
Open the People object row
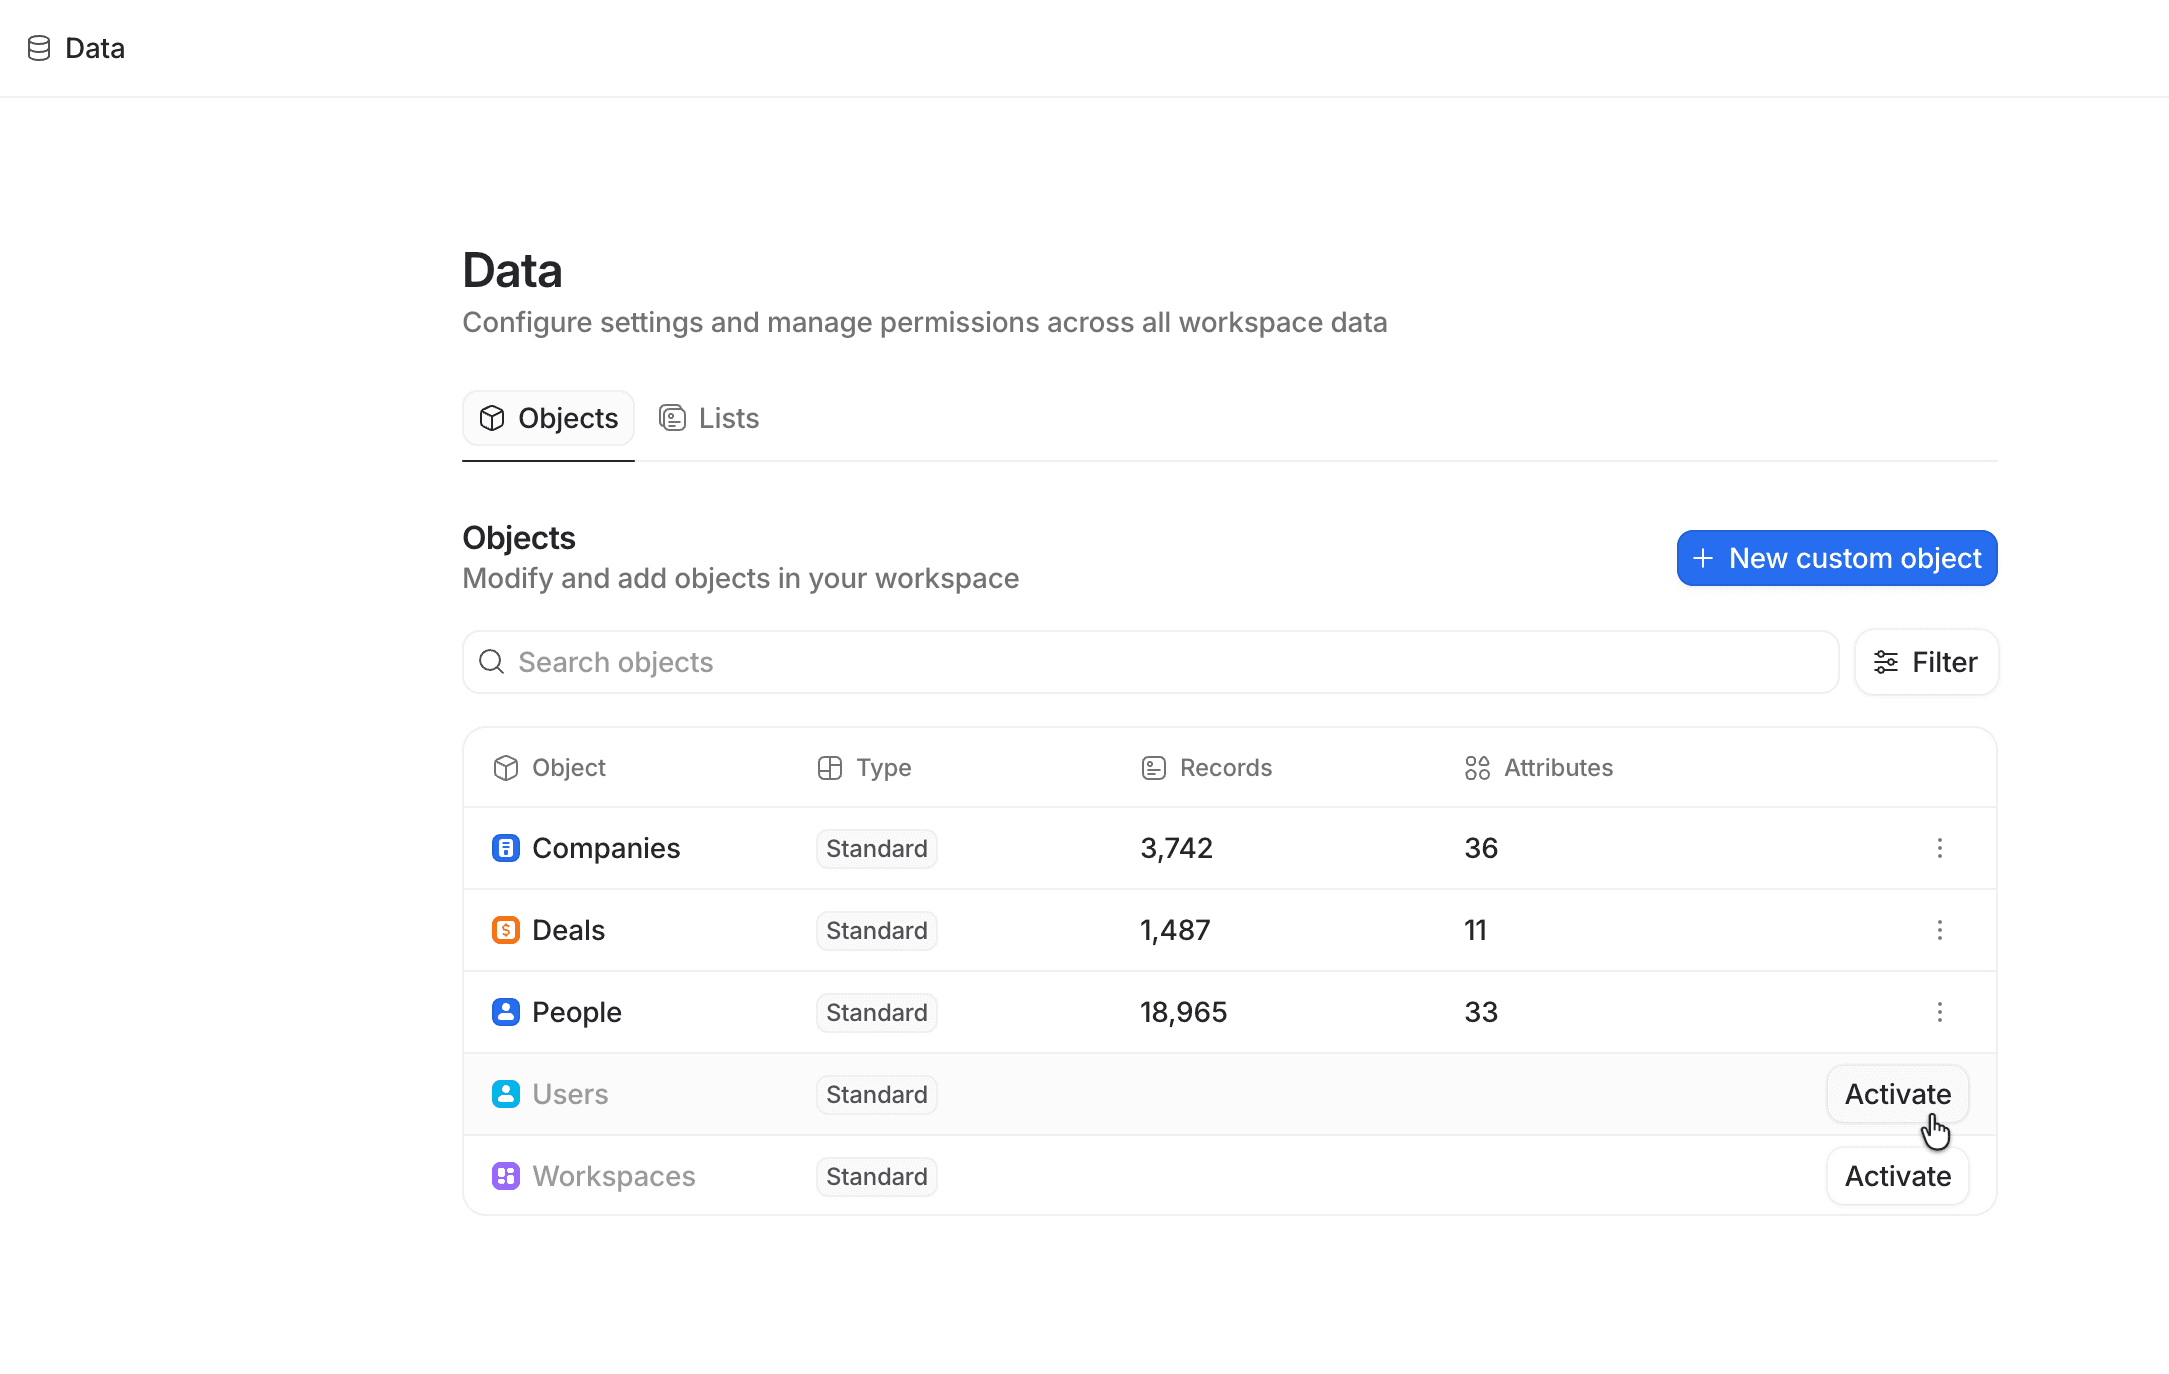coord(1230,1012)
